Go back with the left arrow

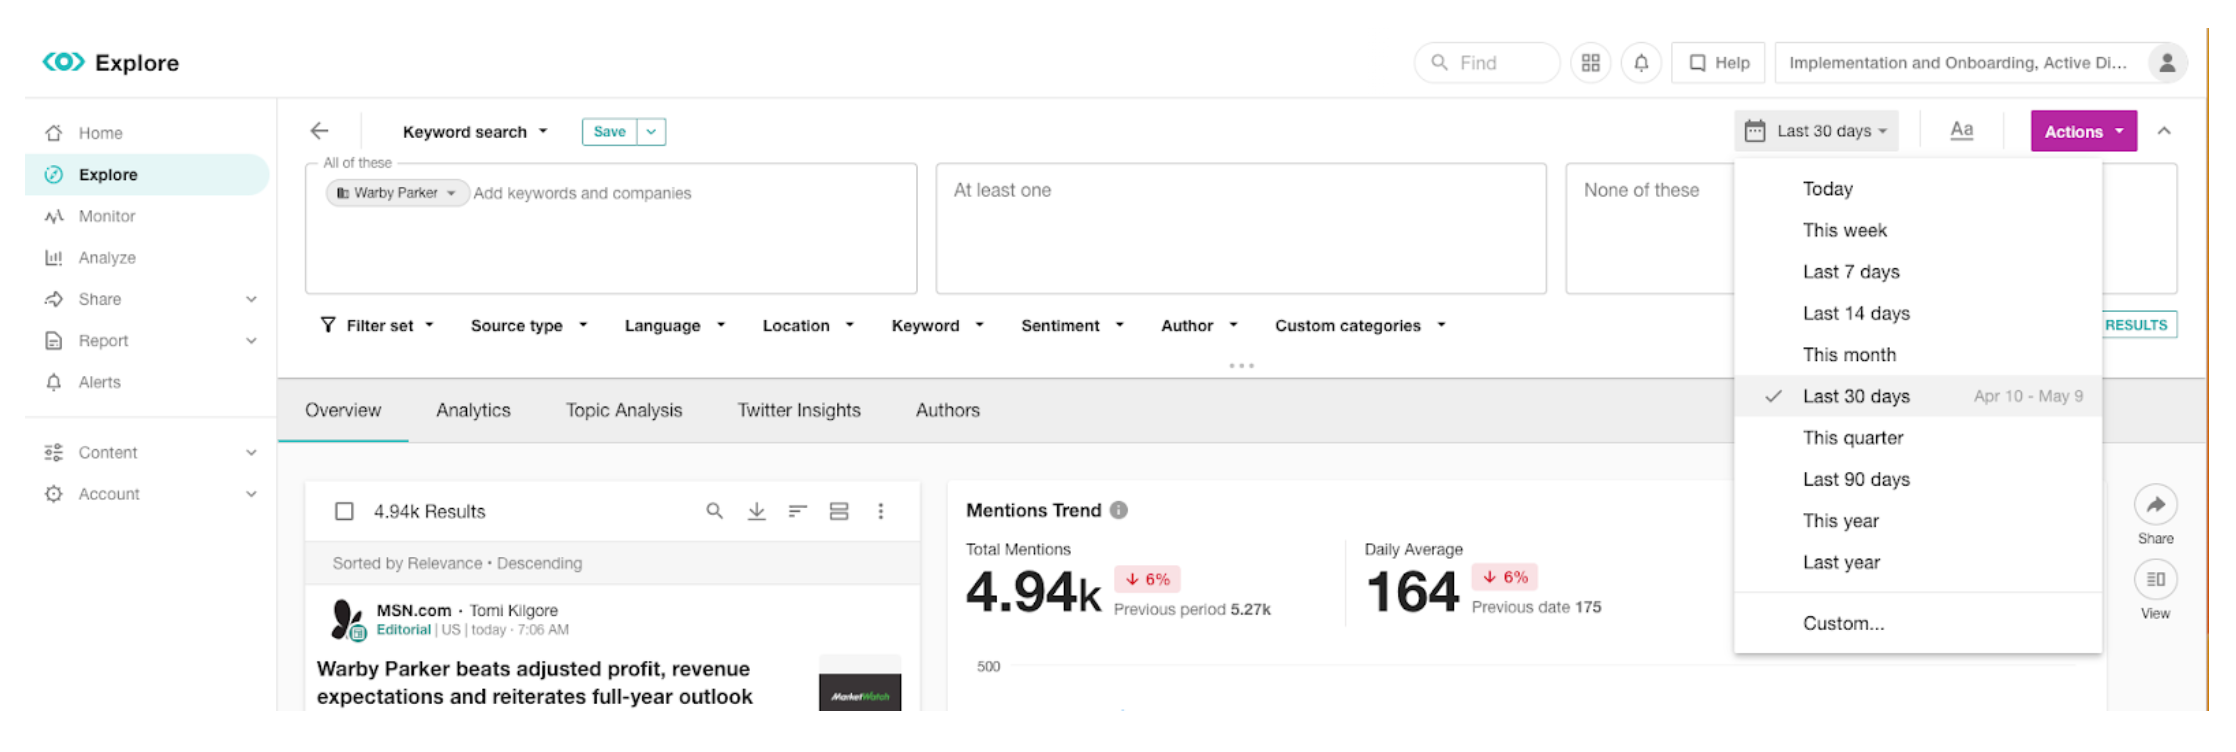point(319,131)
